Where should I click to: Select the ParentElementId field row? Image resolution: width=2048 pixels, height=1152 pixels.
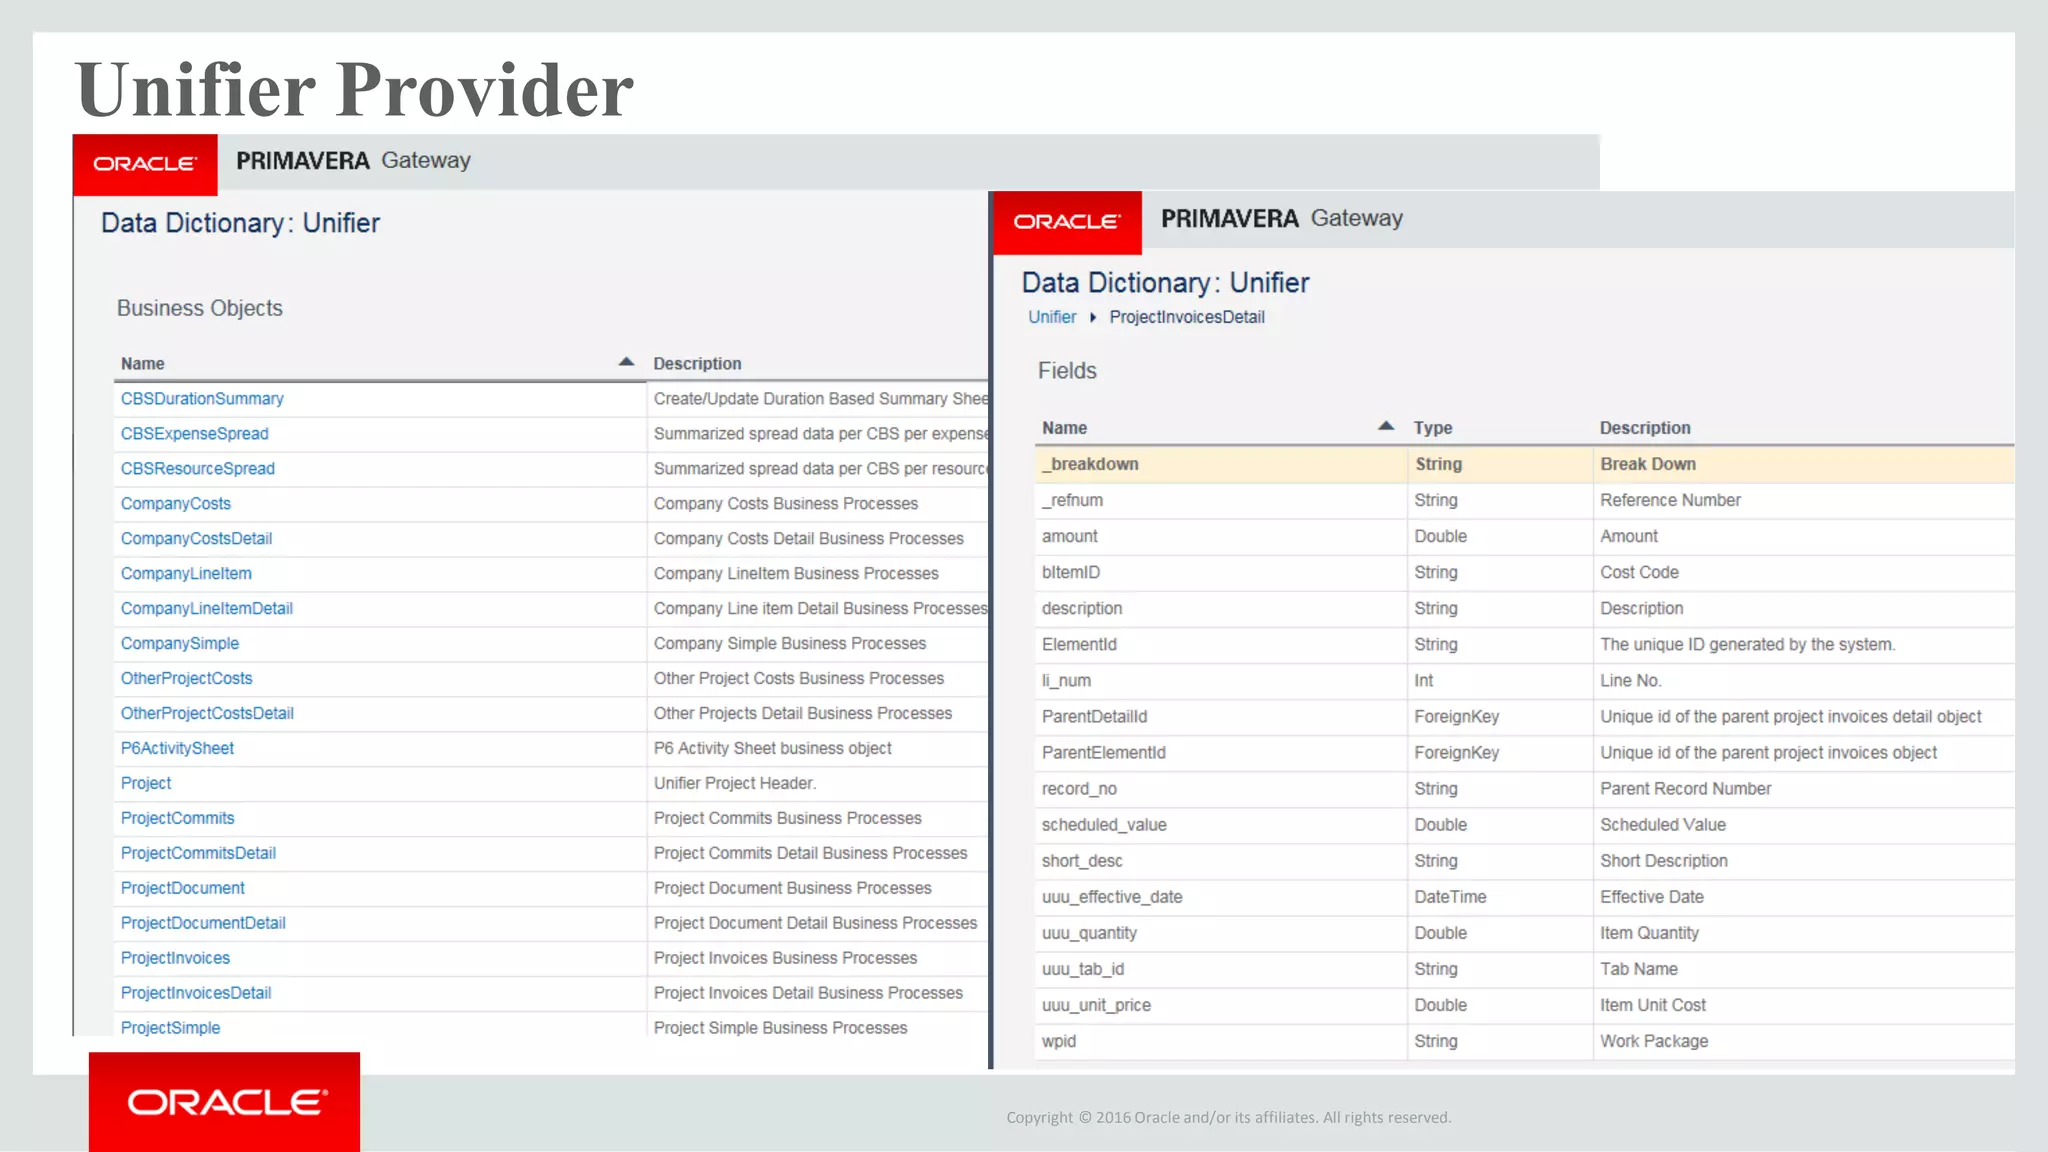[x=1524, y=753]
